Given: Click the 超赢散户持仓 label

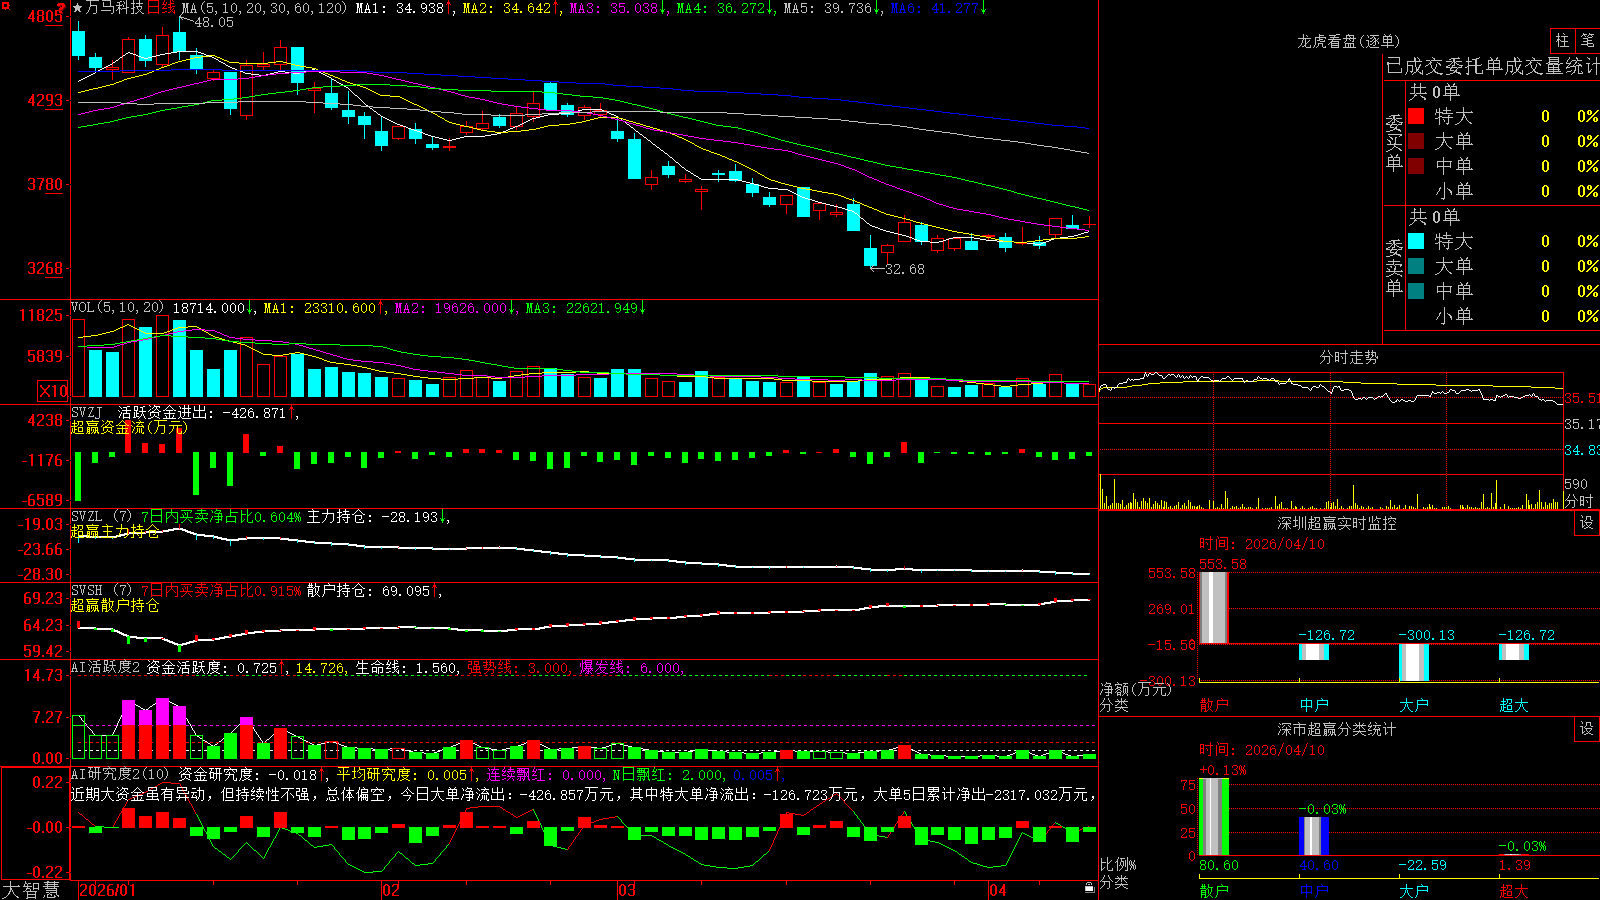Looking at the screenshot, I should click(115, 605).
